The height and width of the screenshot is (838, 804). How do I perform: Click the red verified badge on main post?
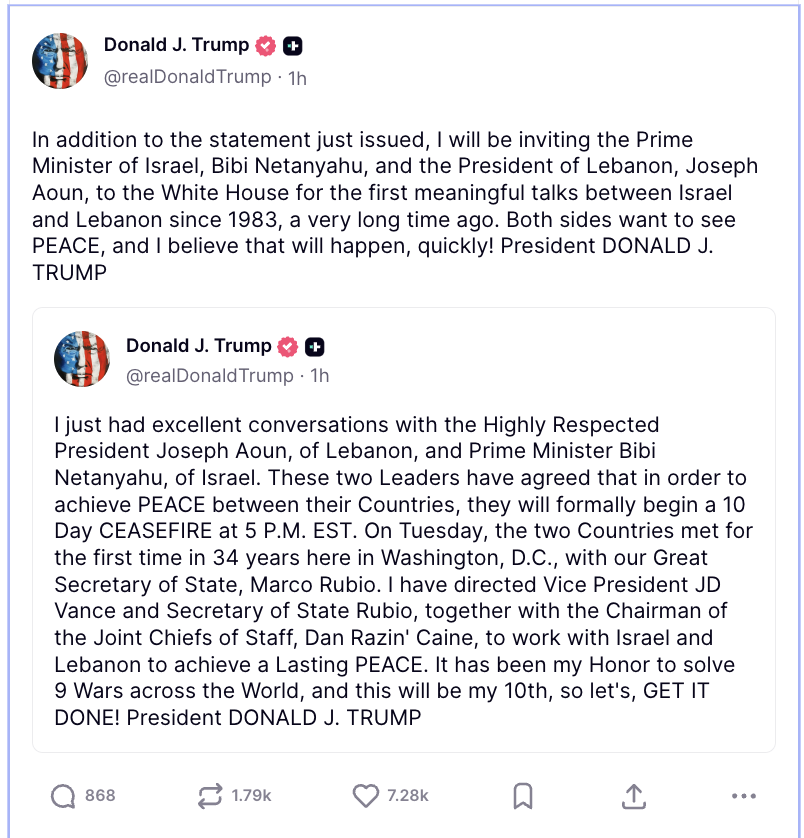(266, 46)
